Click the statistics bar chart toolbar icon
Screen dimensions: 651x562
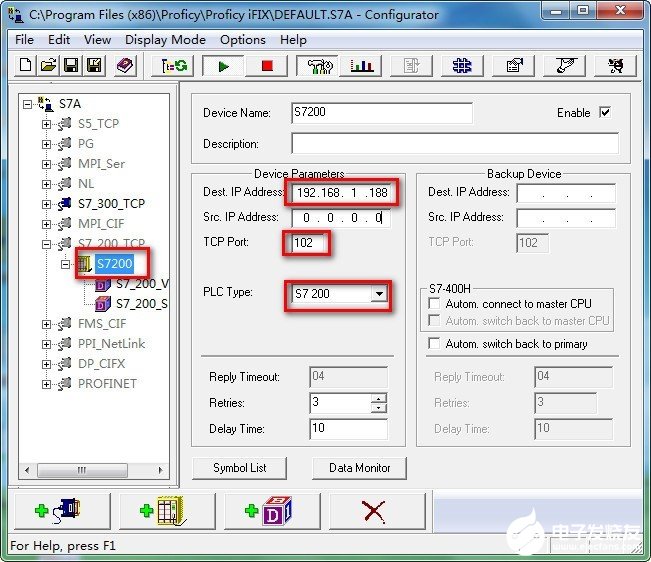[x=361, y=66]
